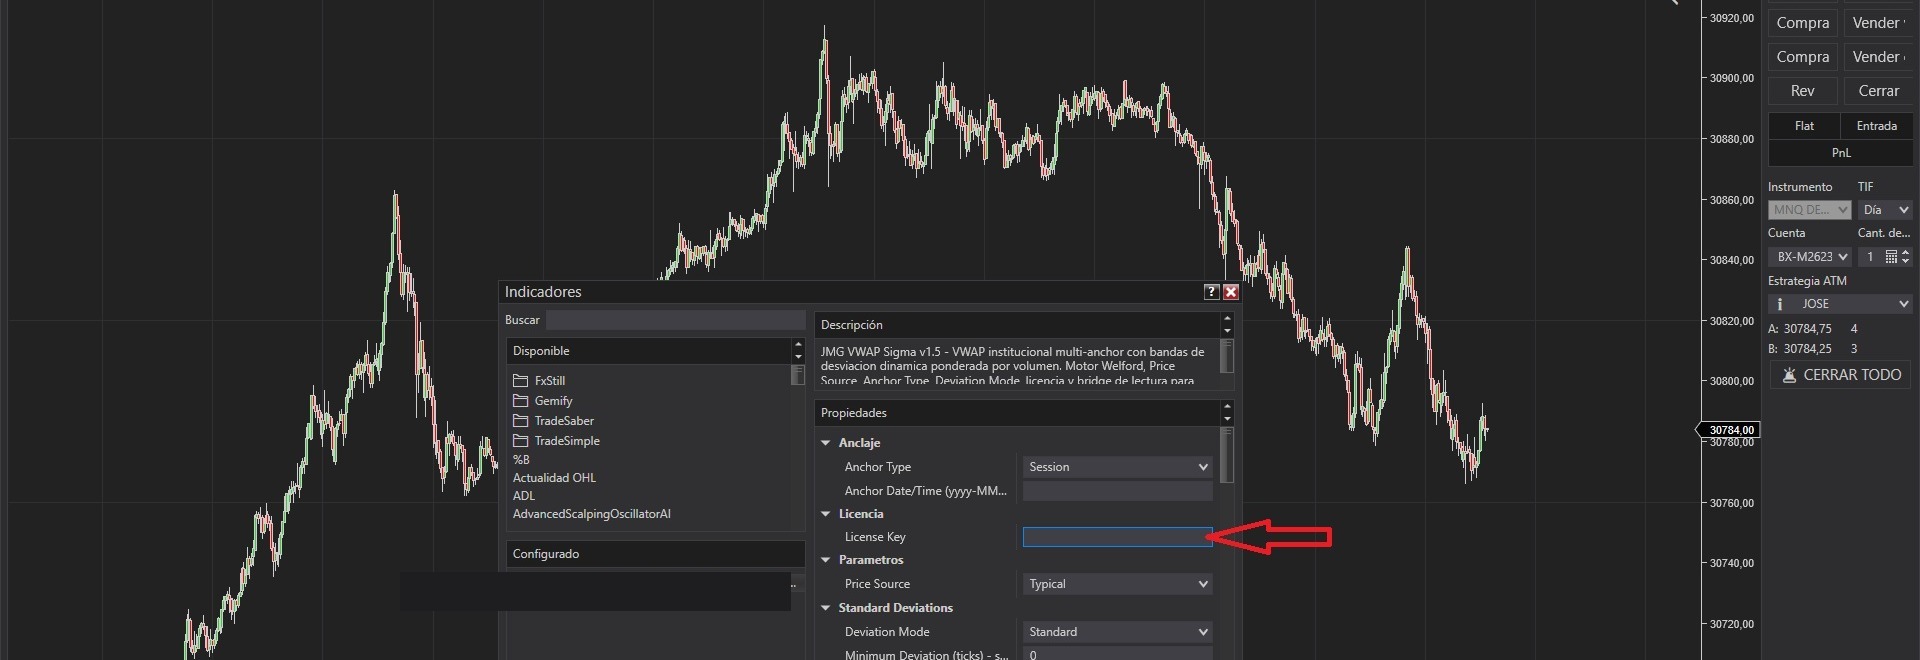Click the Propiedades section header

pyautogui.click(x=1017, y=413)
